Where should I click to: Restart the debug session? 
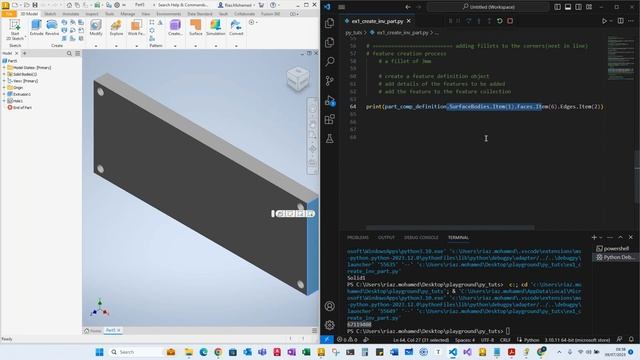pos(500,21)
